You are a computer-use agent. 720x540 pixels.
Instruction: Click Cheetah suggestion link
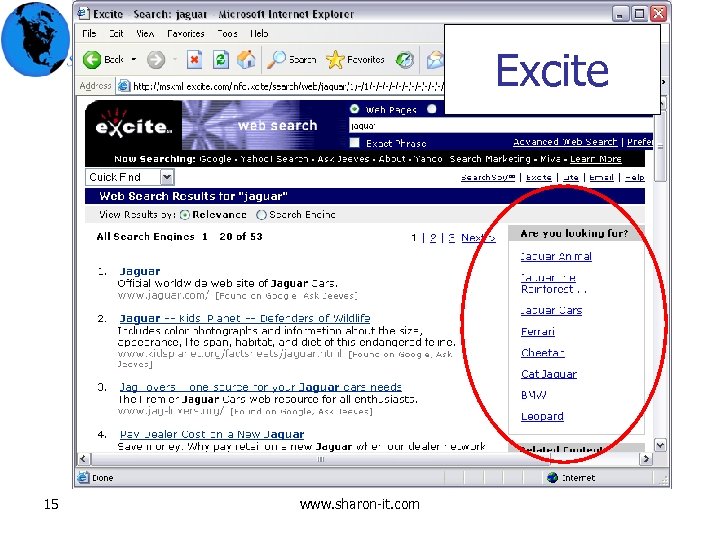(x=543, y=353)
